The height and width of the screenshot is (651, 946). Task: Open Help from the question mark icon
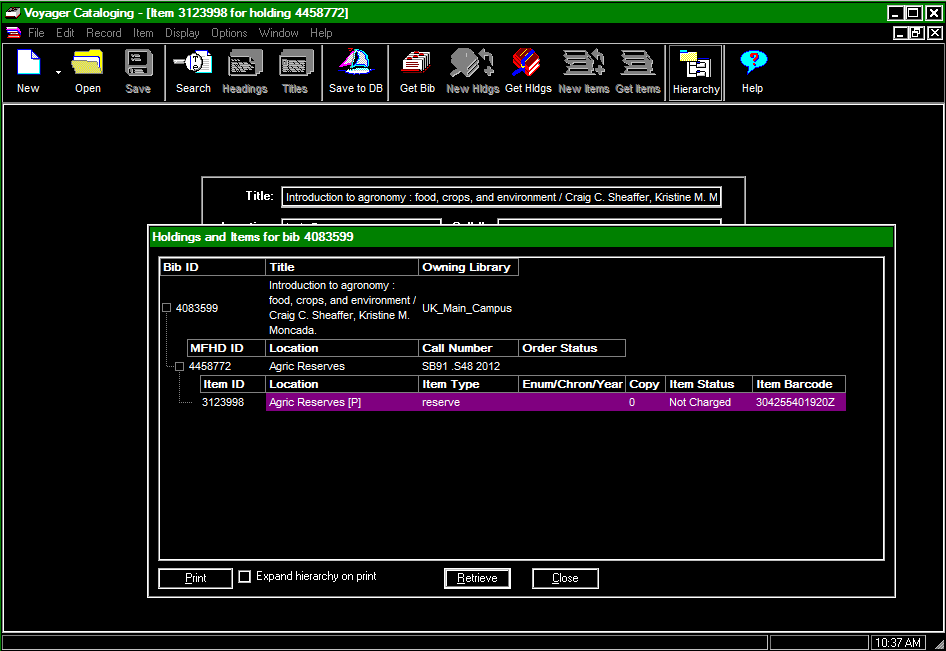tap(752, 65)
